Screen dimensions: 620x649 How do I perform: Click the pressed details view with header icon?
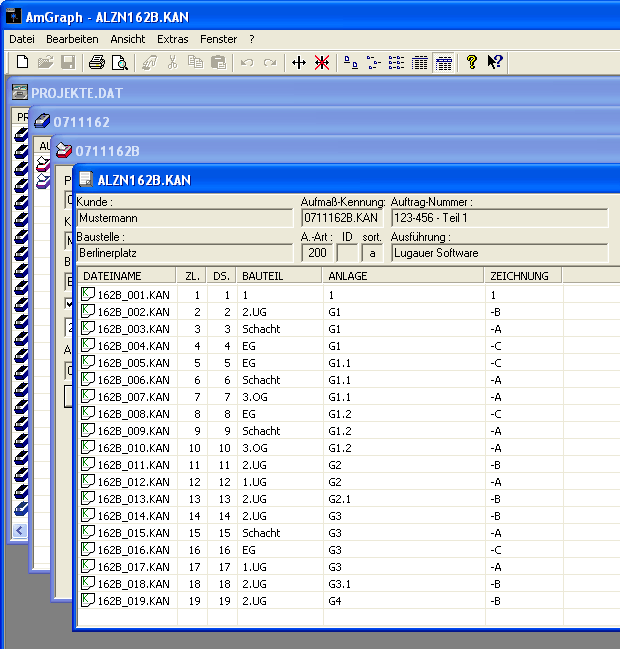click(443, 62)
